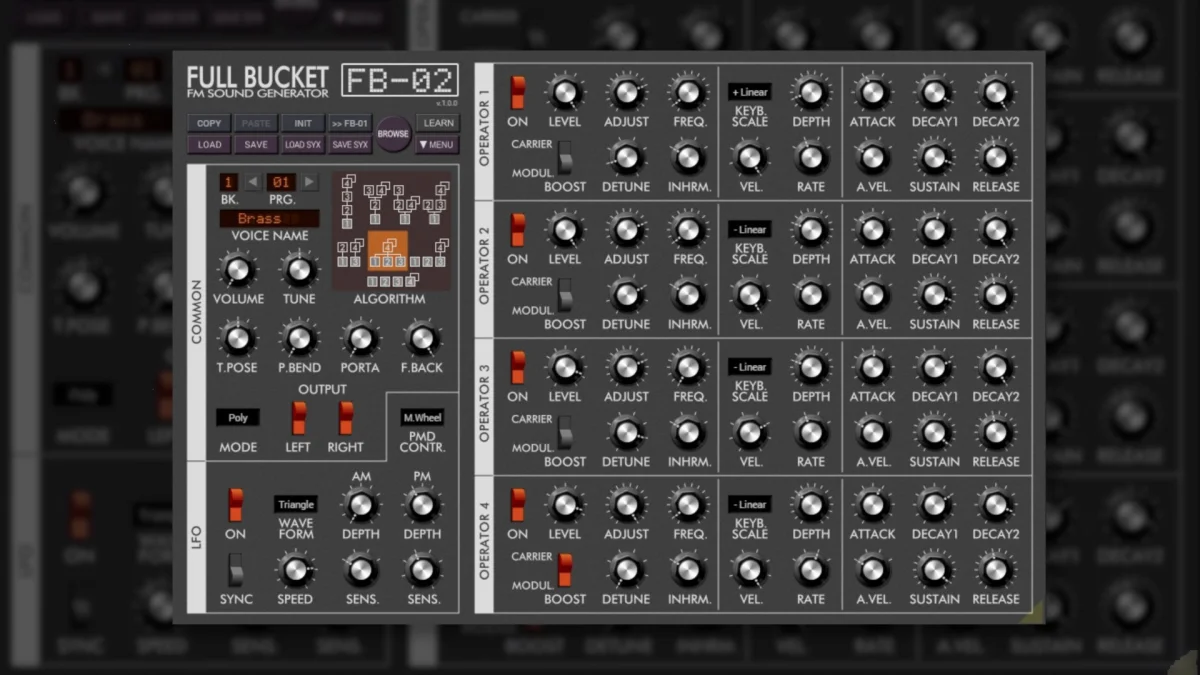Screen dimensions: 1200x675
Task: Click the LOAD button
Action: click(x=209, y=145)
